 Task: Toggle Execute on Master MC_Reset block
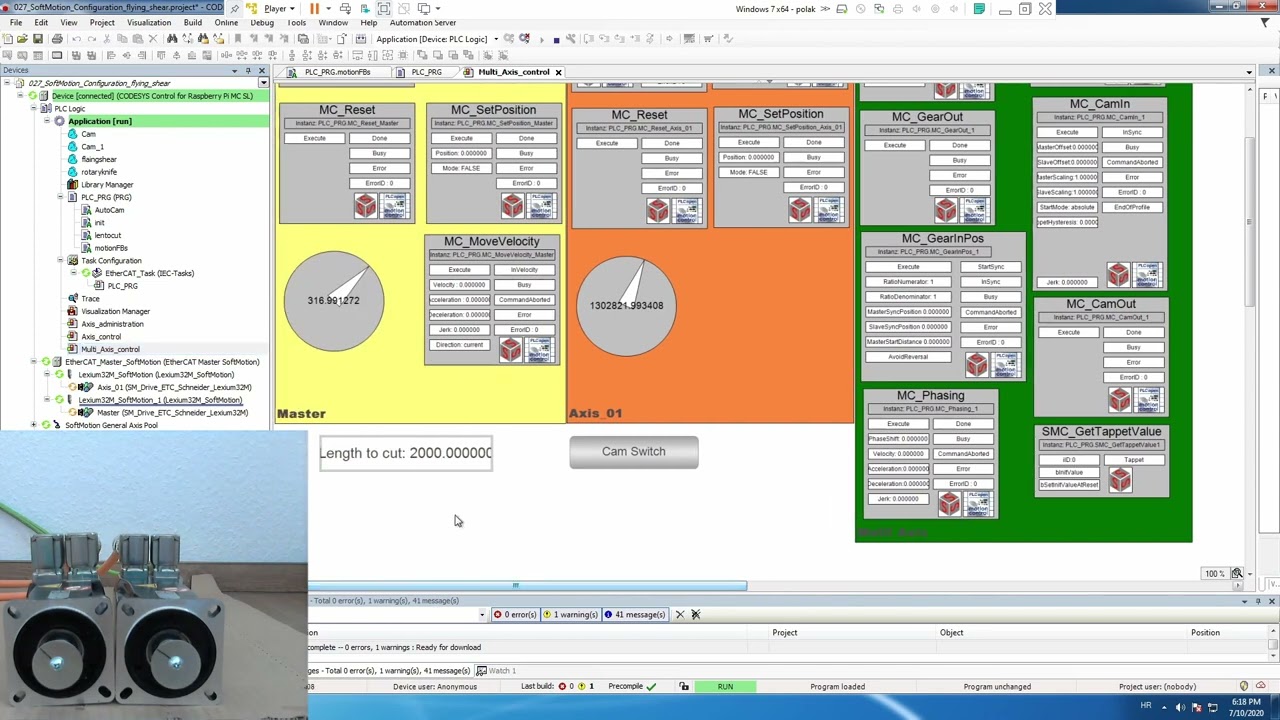(x=314, y=138)
